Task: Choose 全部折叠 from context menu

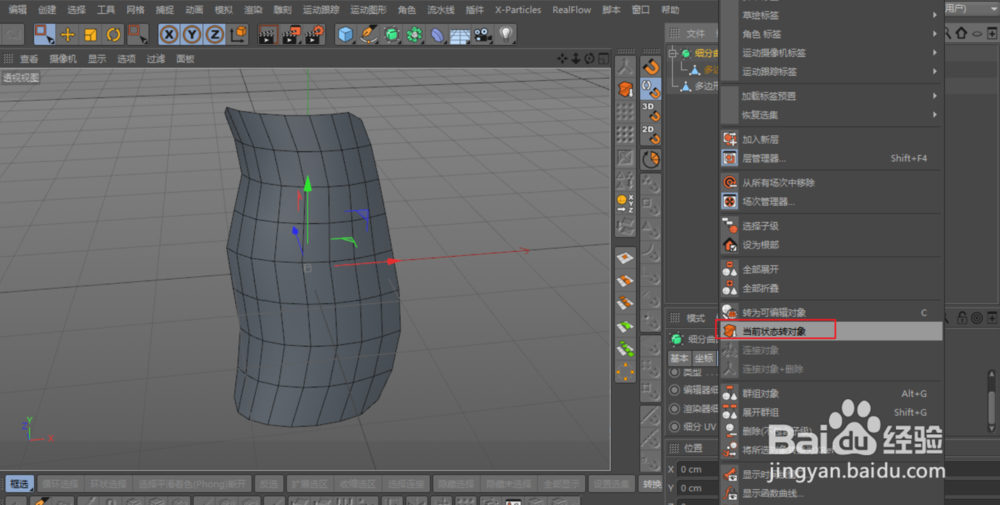Action: click(832, 288)
